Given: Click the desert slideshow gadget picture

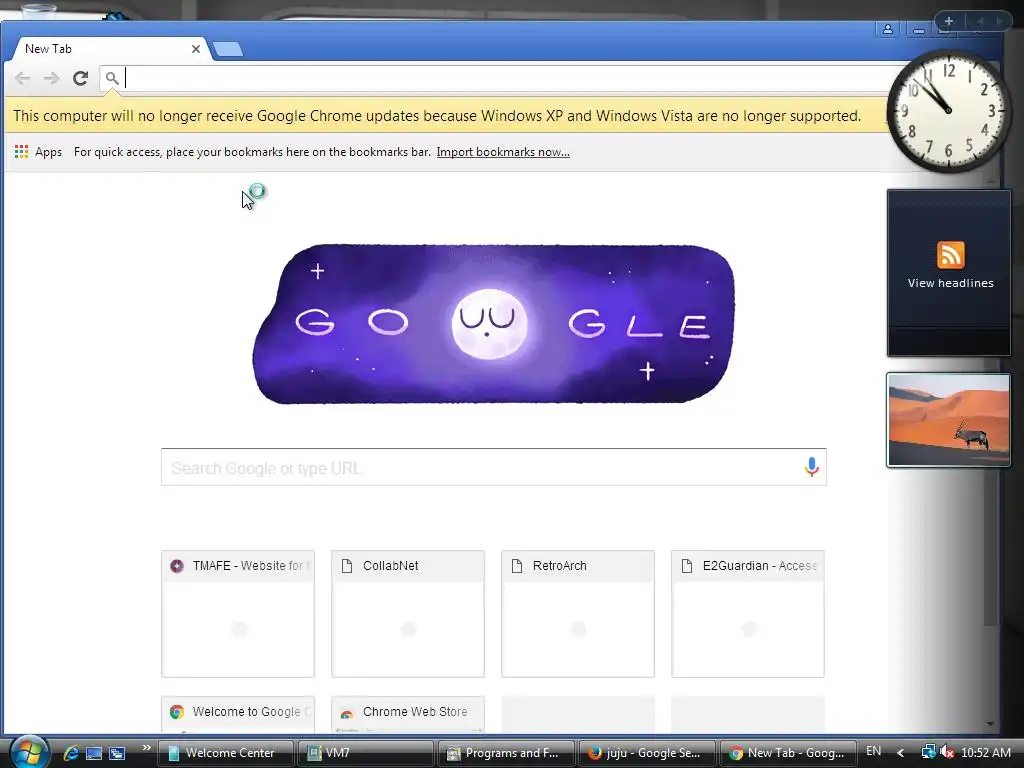Looking at the screenshot, I should tap(948, 420).
